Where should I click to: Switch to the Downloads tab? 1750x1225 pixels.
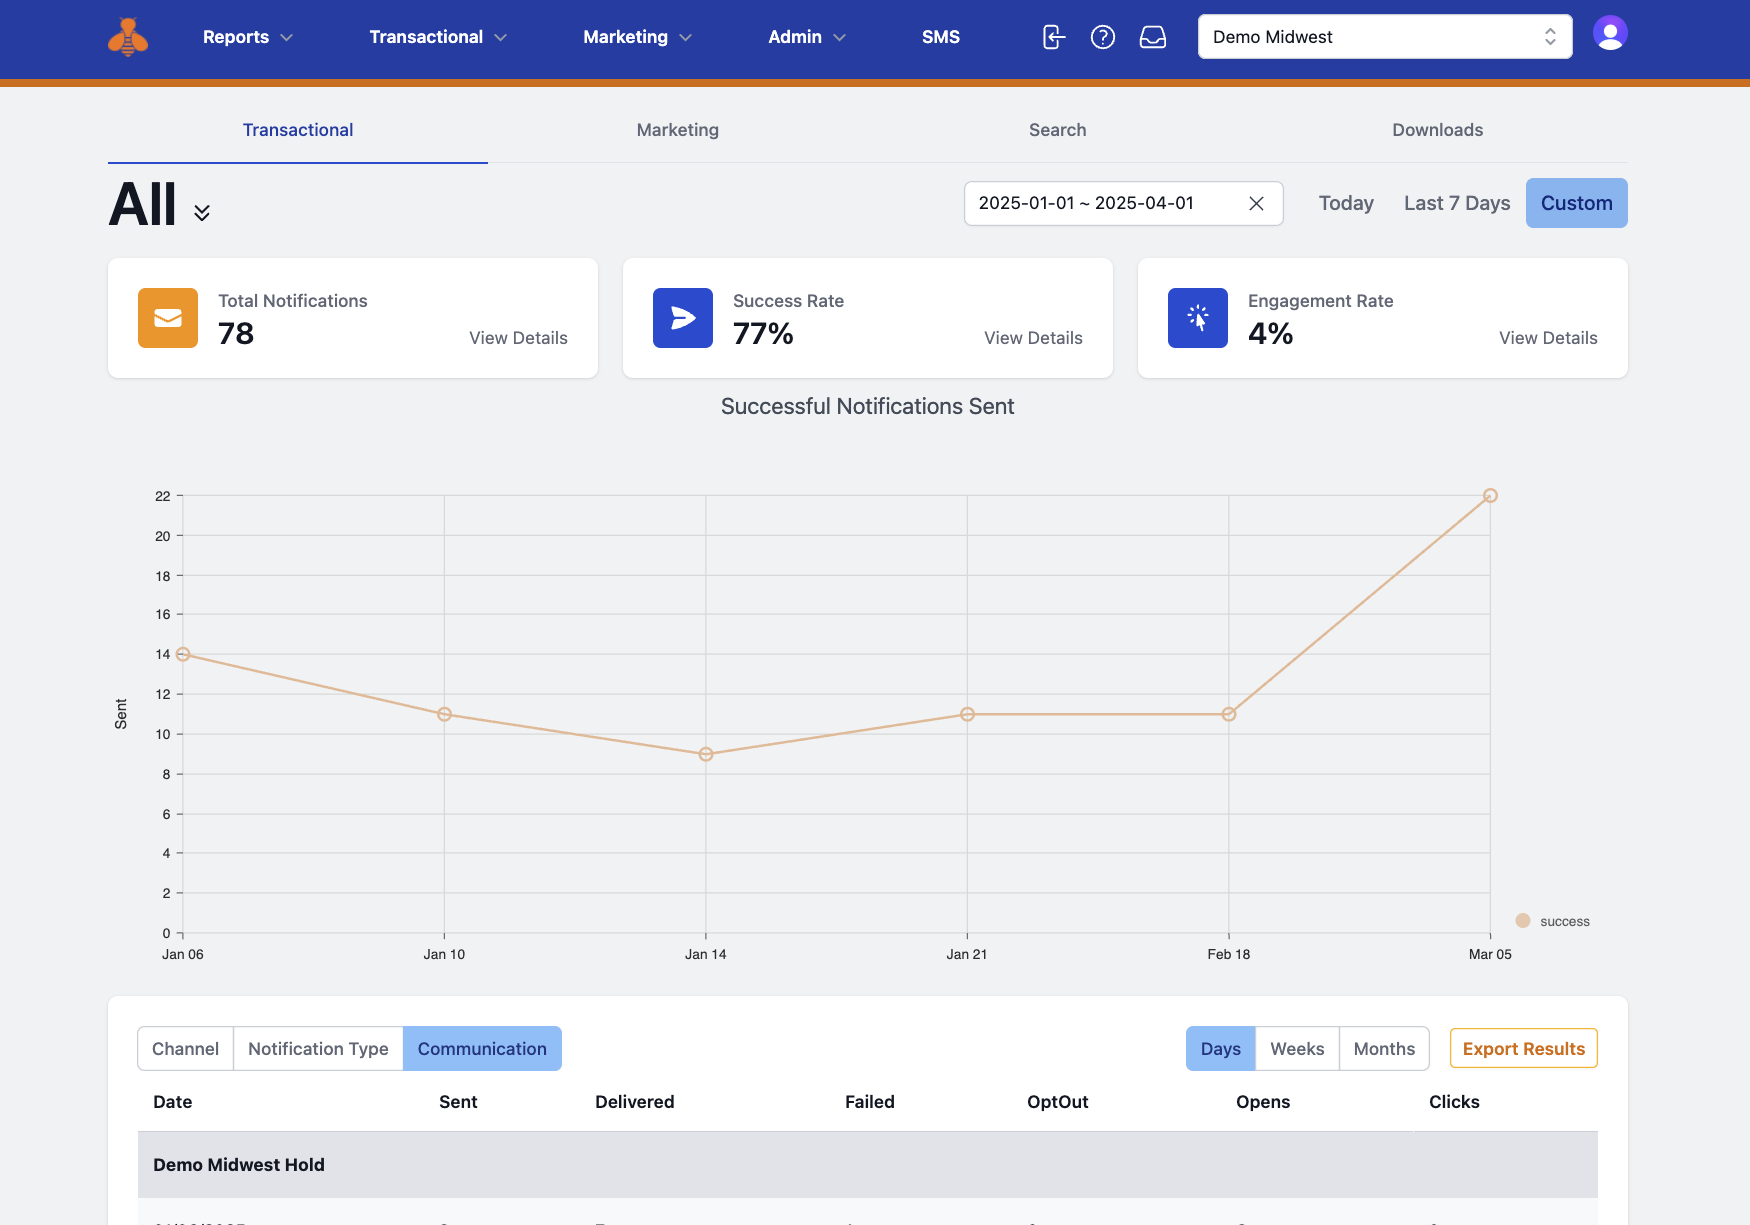point(1437,130)
